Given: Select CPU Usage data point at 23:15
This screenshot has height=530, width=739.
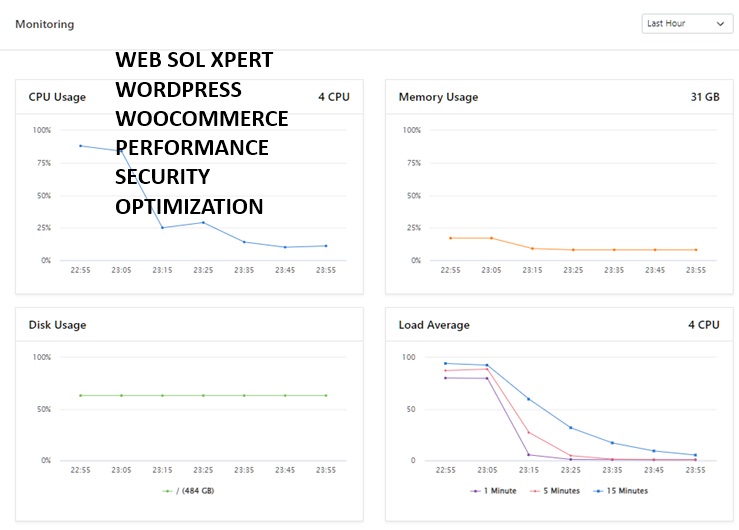Looking at the screenshot, I should (x=162, y=228).
